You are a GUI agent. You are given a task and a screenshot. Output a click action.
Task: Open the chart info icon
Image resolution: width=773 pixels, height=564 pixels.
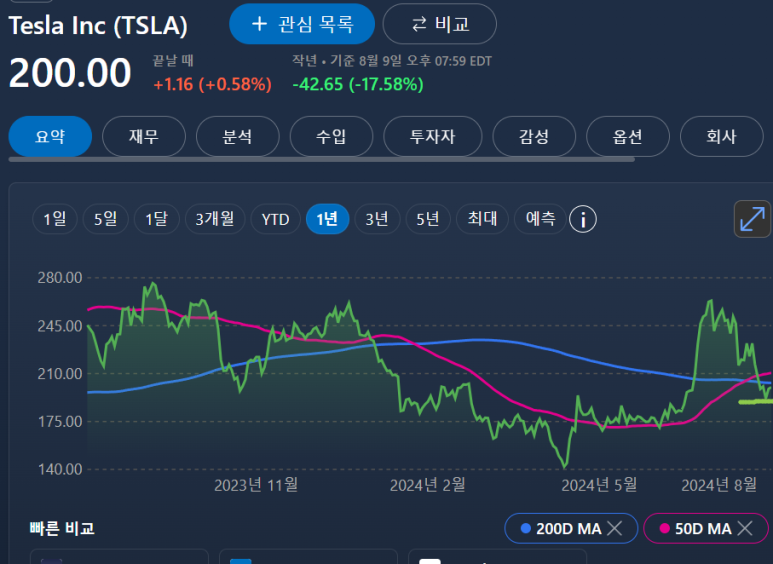tap(583, 219)
